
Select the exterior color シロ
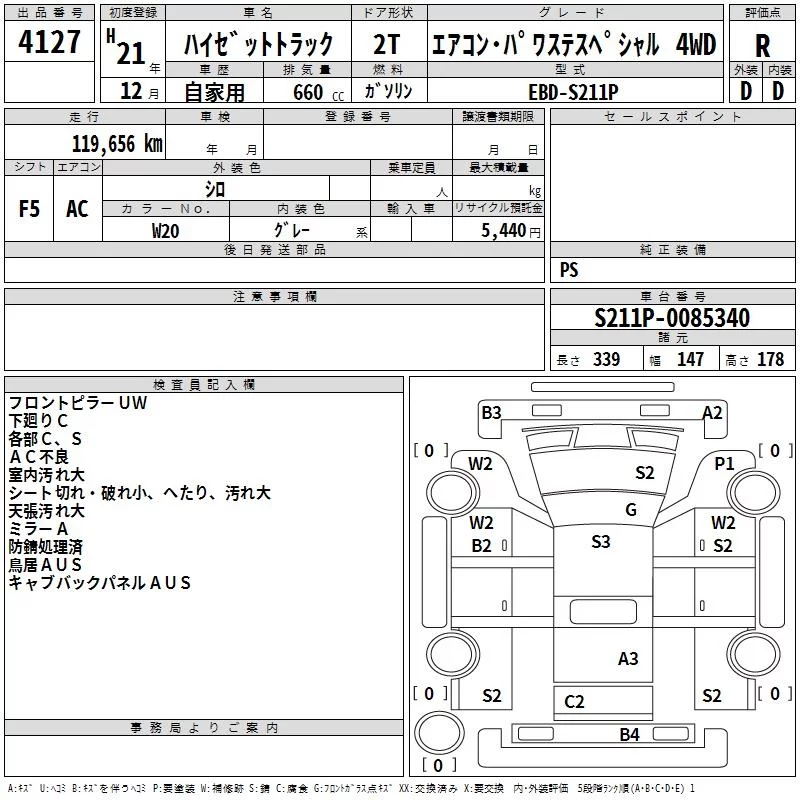(215, 190)
